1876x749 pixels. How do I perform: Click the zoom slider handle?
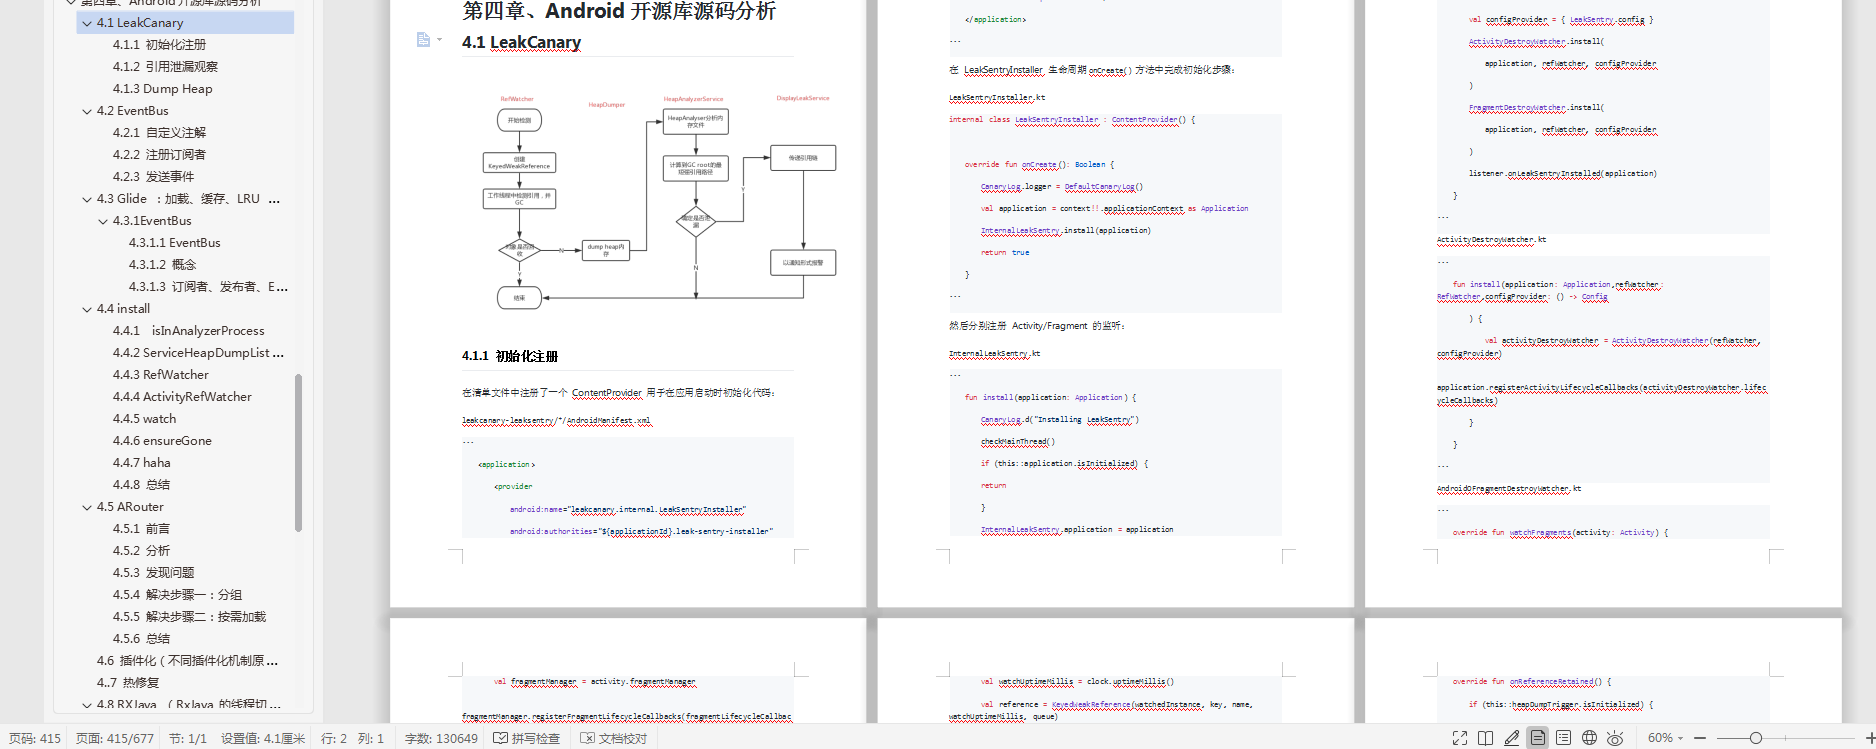click(x=1755, y=738)
